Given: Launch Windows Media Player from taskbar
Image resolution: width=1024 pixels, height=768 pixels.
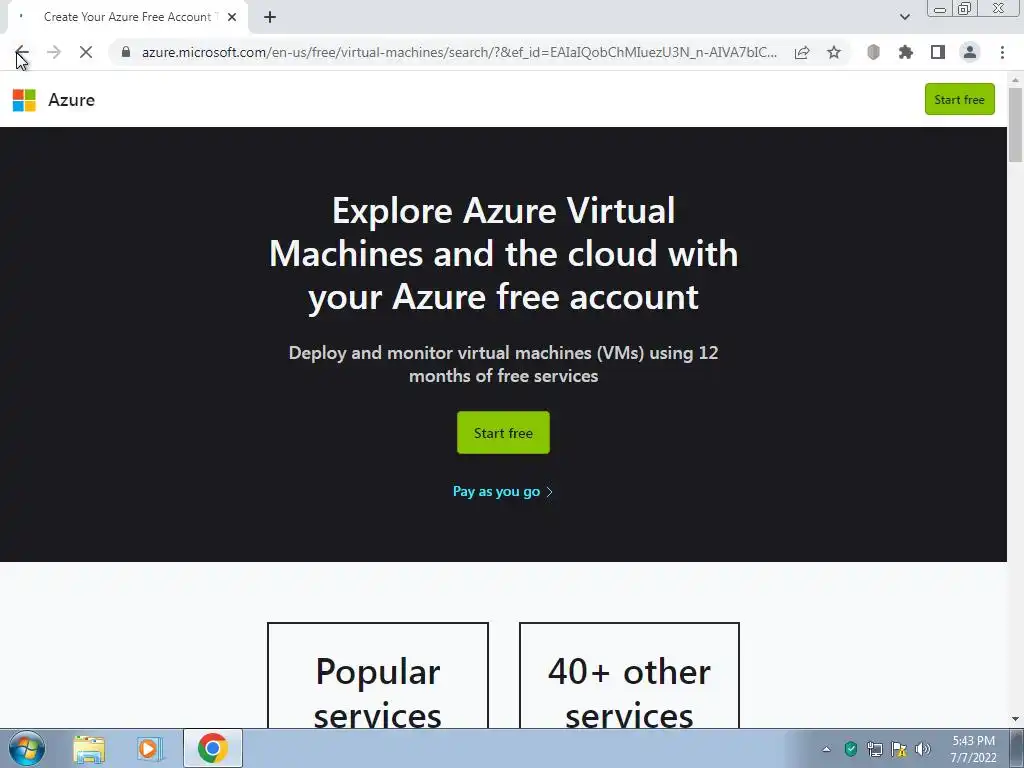Looking at the screenshot, I should pyautogui.click(x=149, y=749).
